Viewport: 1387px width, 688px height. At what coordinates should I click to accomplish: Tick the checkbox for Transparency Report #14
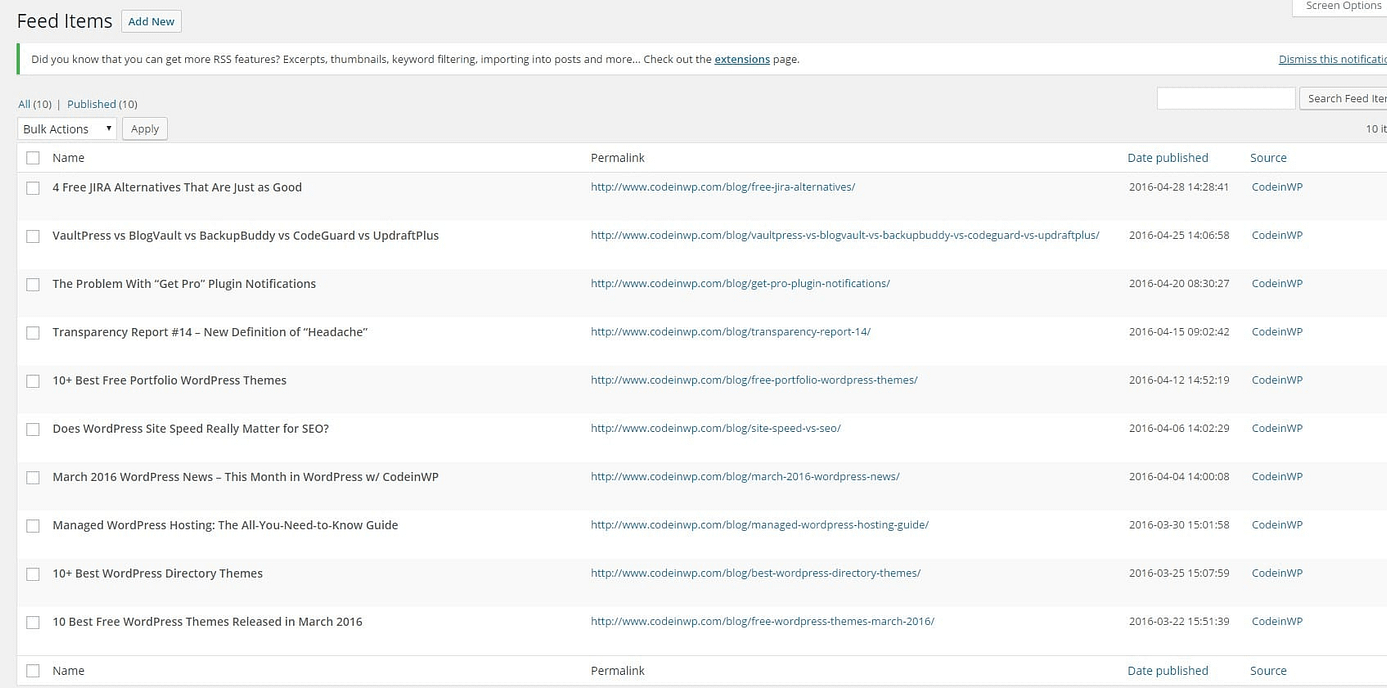(33, 333)
